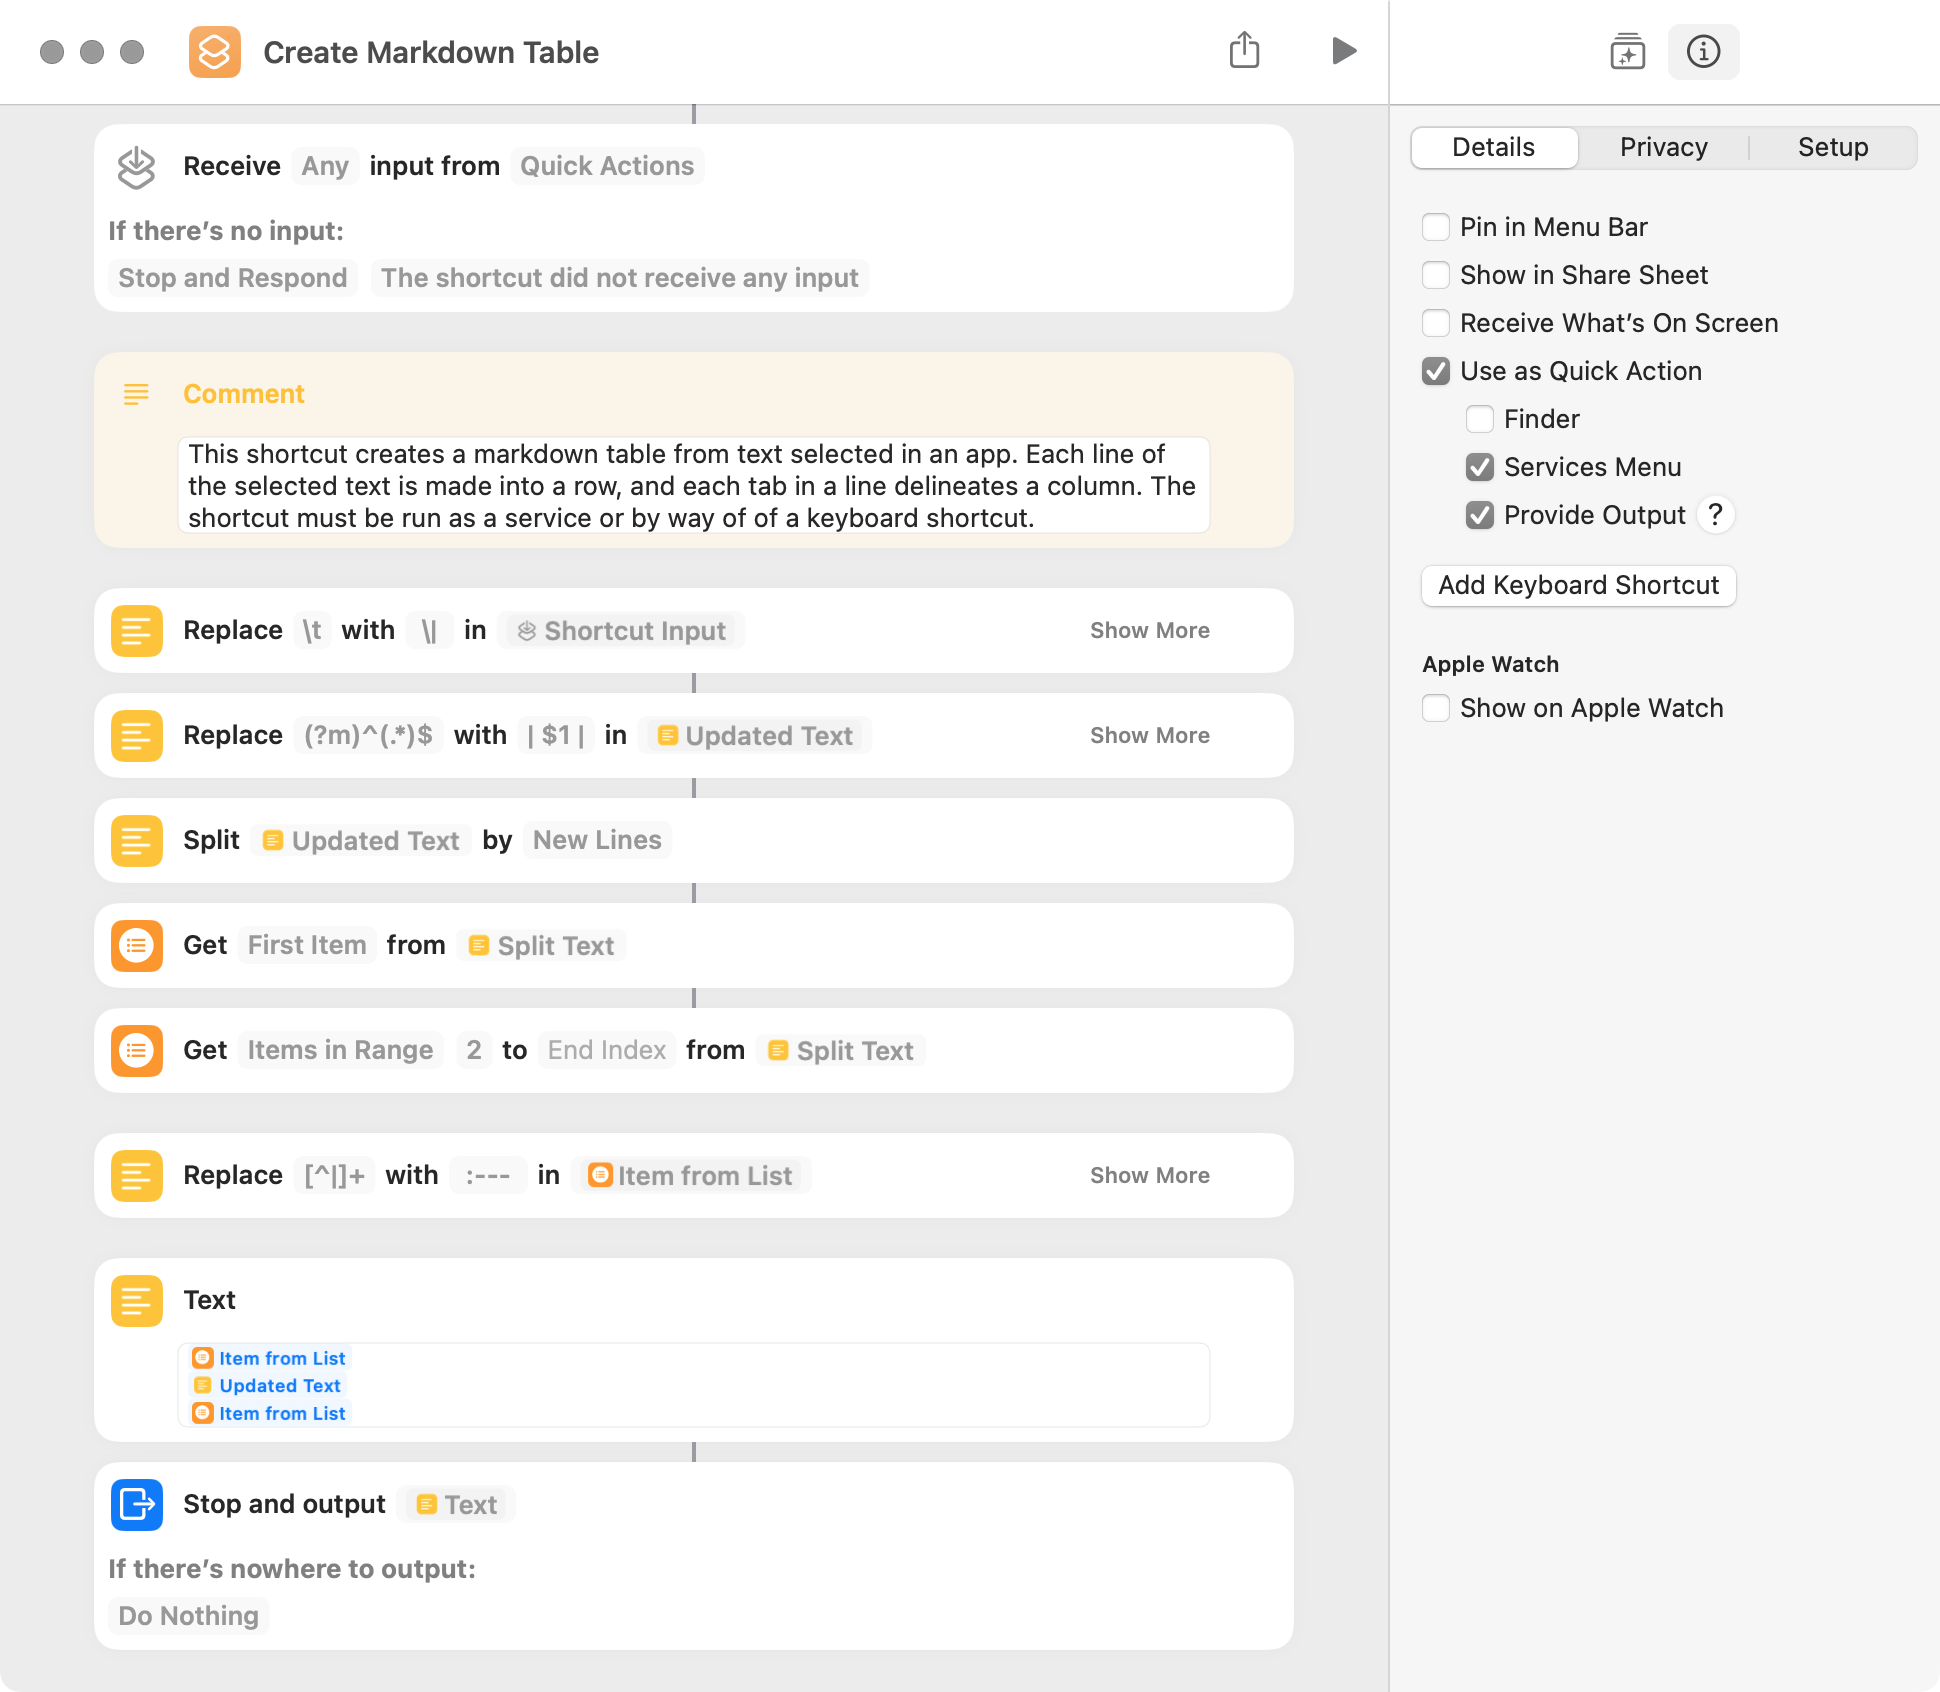Toggle the shortcut details info icon

point(1703,51)
